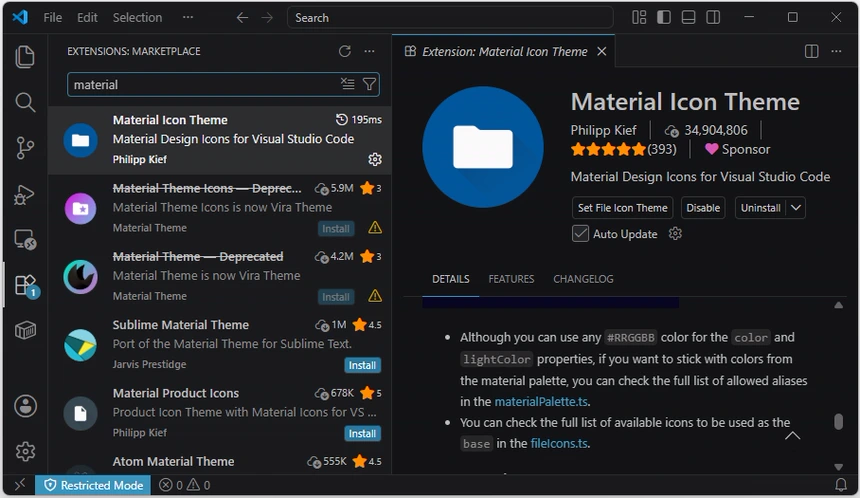Refresh the extensions marketplace list

click(344, 51)
